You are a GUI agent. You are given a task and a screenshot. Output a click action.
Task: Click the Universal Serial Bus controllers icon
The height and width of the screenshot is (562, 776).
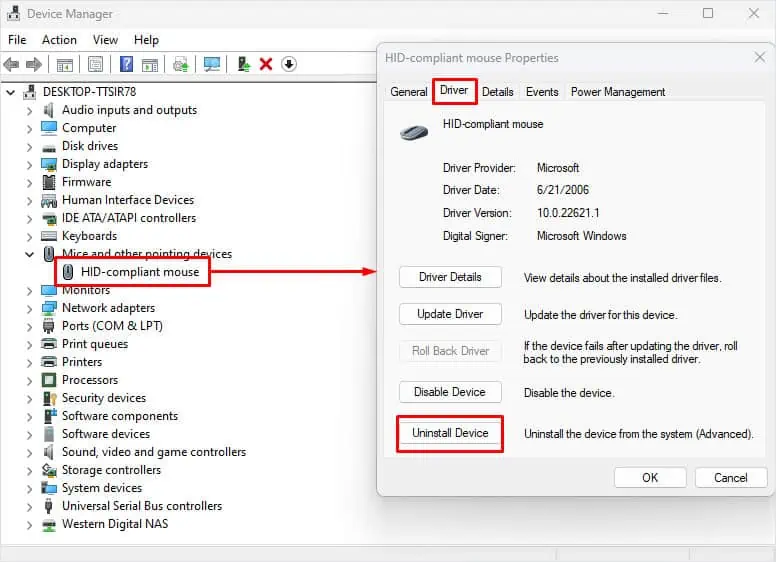[48, 506]
